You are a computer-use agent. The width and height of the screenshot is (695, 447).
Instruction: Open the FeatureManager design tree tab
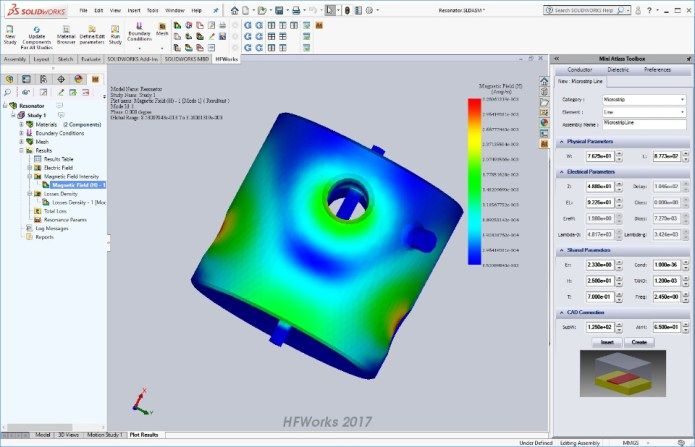pos(10,79)
